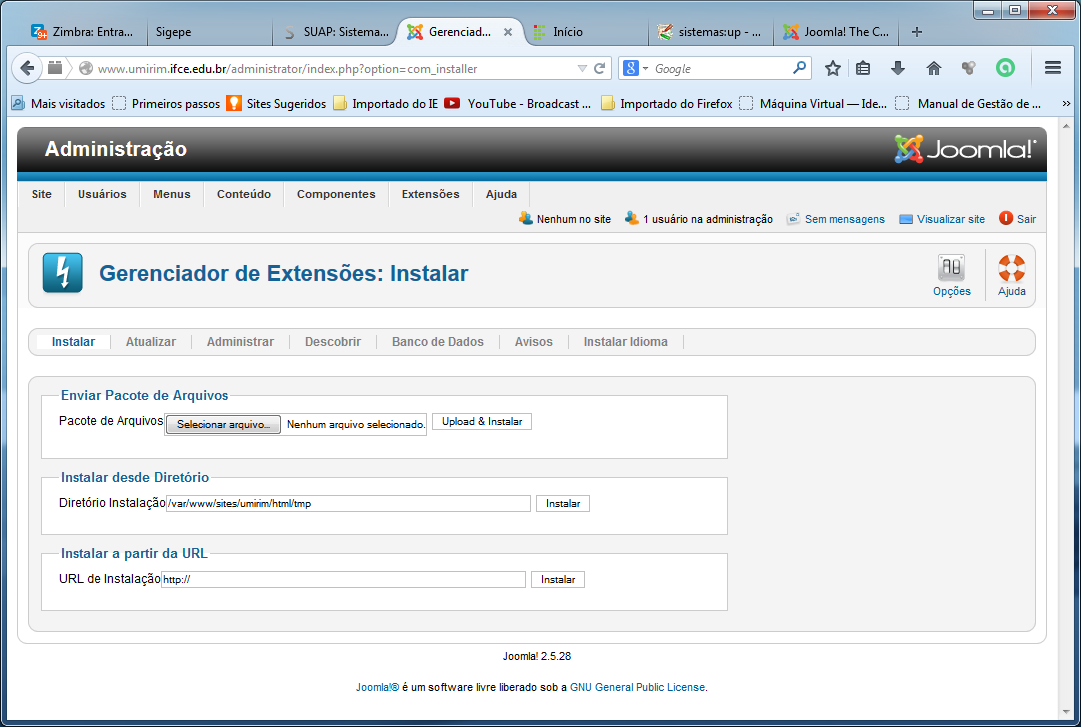Click the Visualizar site monitor icon
The image size is (1081, 727).
click(x=906, y=219)
